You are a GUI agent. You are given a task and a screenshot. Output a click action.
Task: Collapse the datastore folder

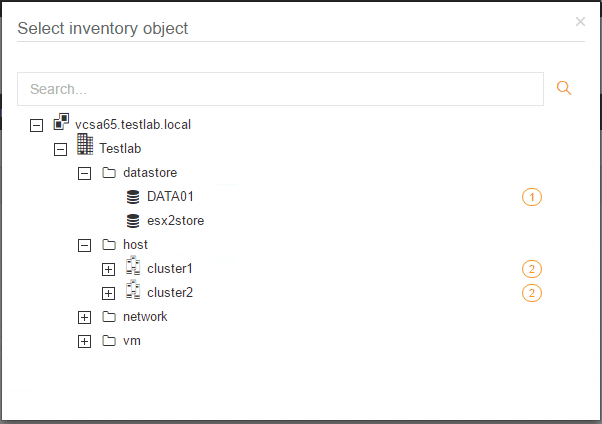pos(85,173)
